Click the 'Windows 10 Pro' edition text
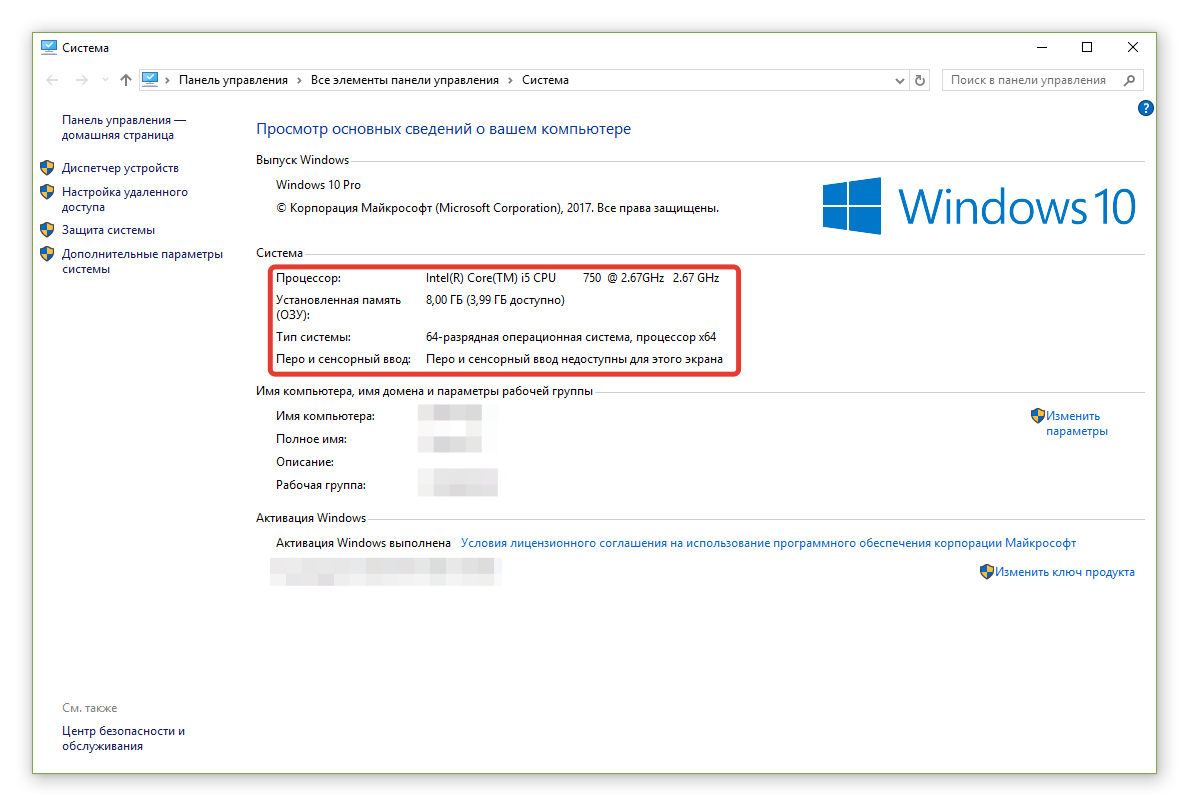 click(318, 185)
